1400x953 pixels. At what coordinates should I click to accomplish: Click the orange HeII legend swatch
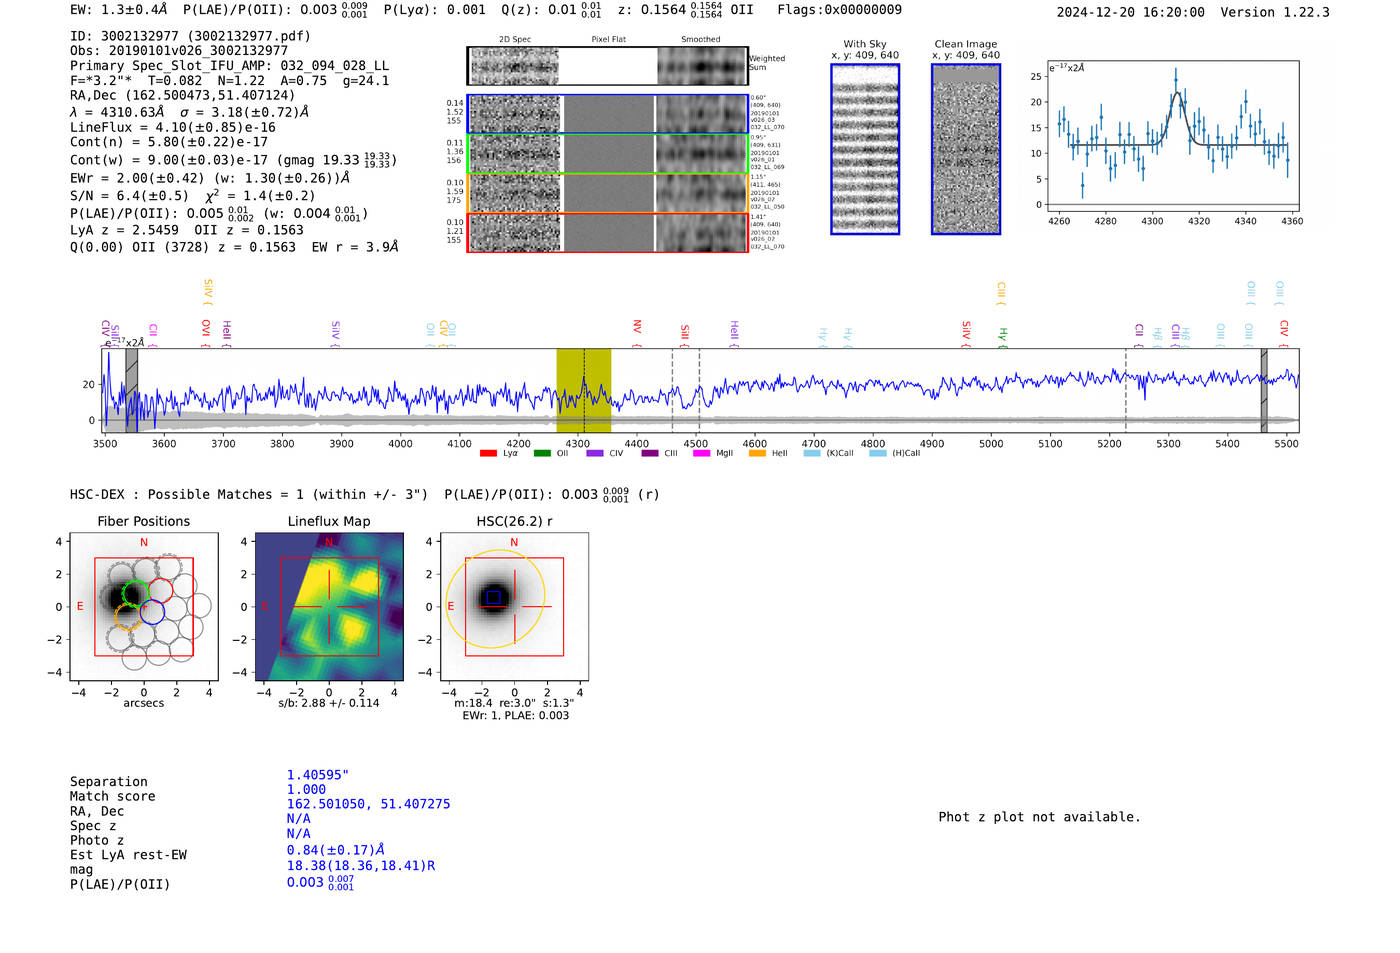tap(757, 454)
